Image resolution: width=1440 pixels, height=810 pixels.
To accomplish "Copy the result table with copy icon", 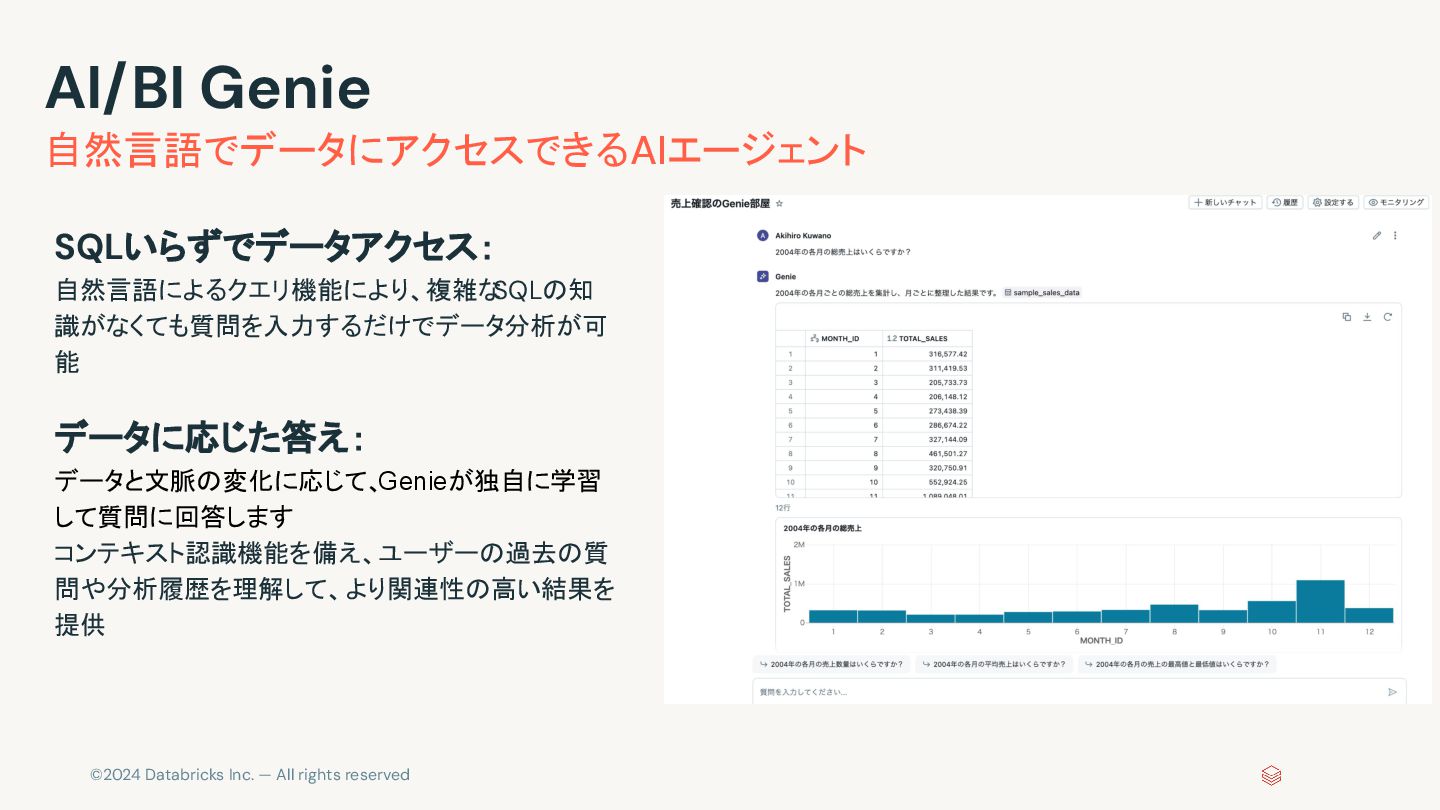I will coord(1346,317).
